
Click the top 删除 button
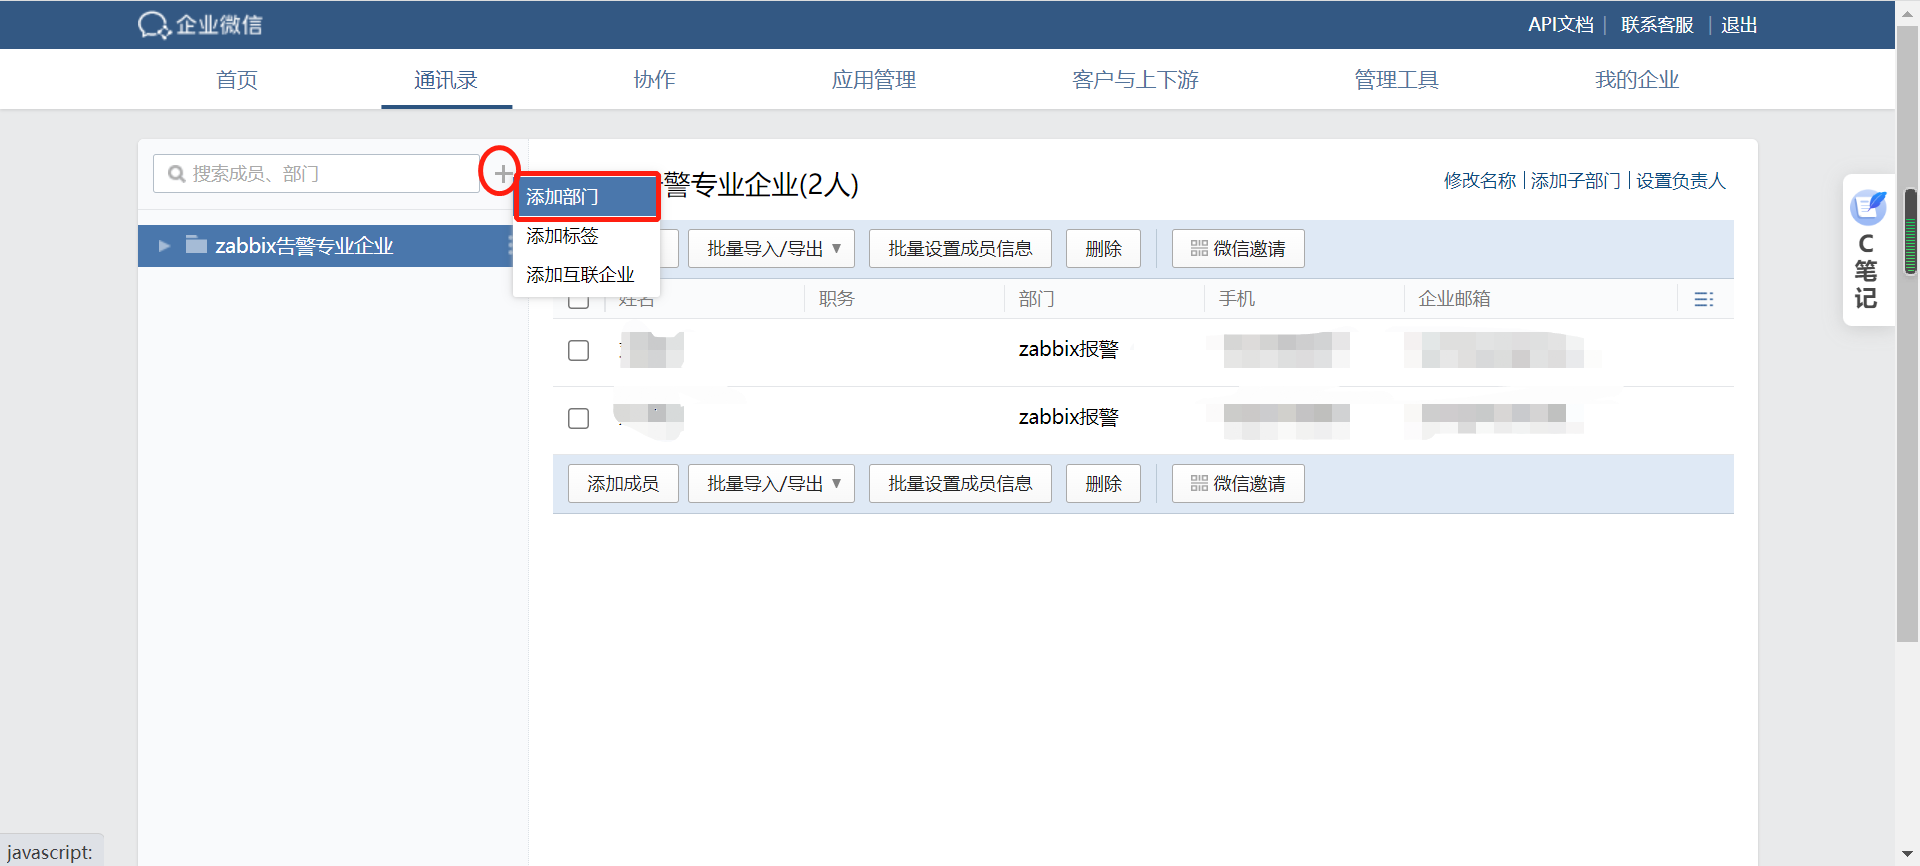pos(1103,249)
